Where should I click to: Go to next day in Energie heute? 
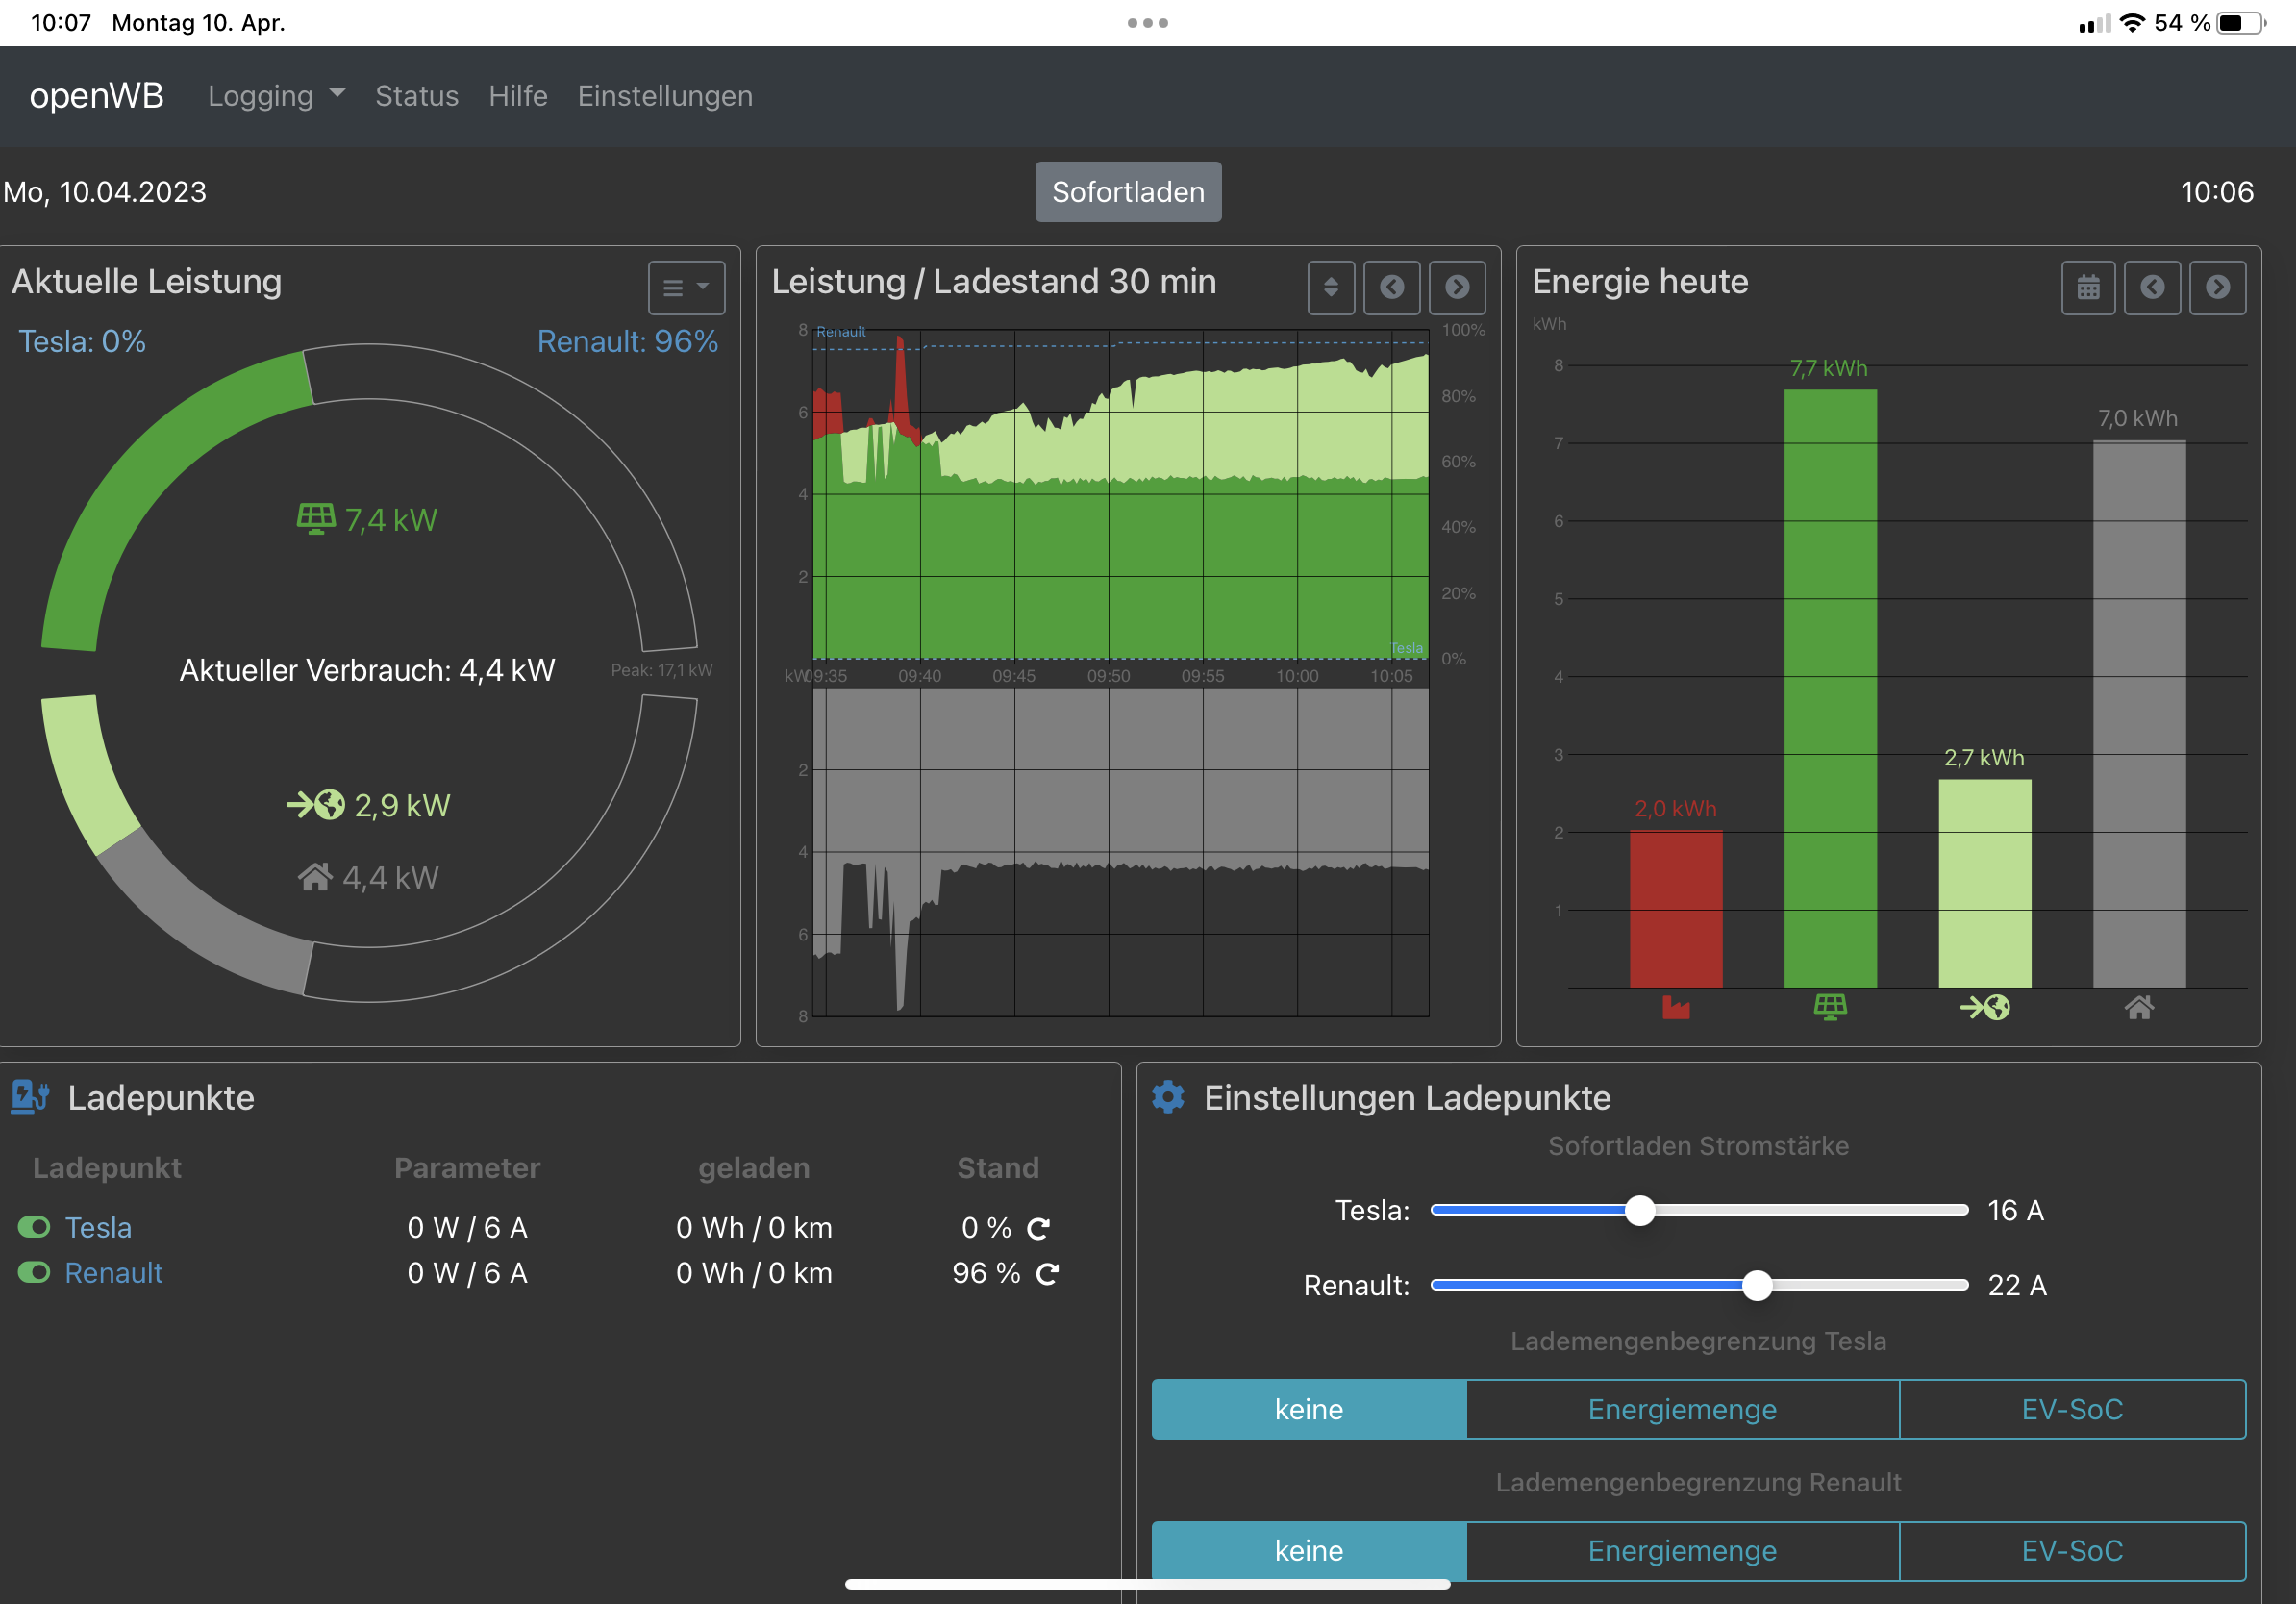[2217, 288]
